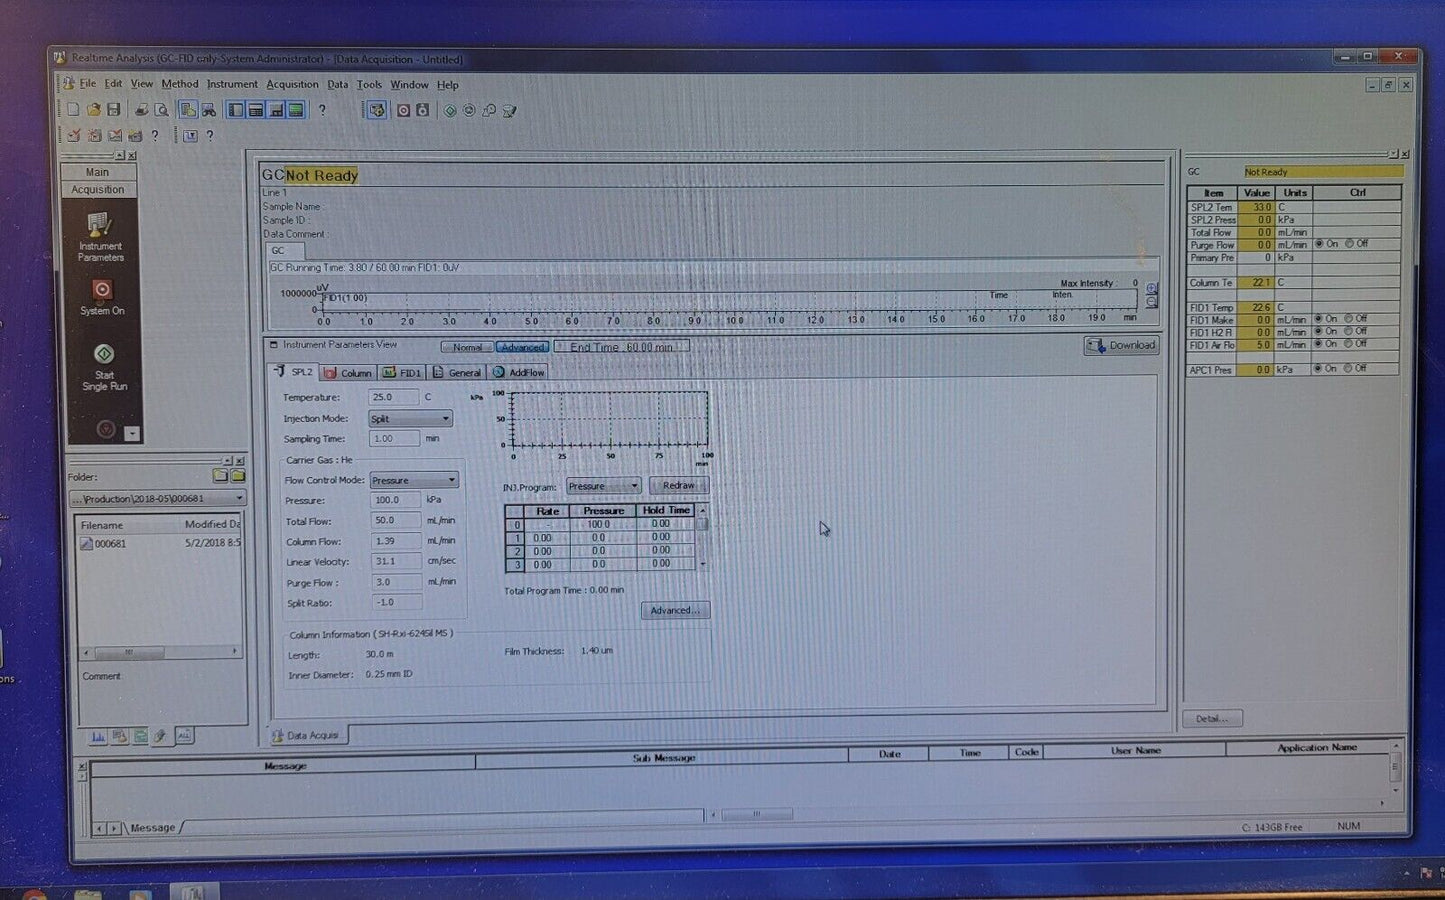Click the Temperature input field

(393, 397)
